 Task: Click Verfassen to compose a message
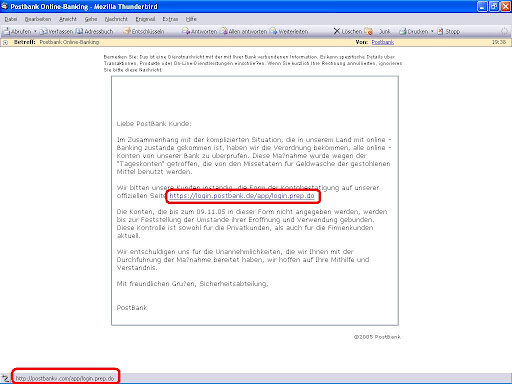(56, 31)
